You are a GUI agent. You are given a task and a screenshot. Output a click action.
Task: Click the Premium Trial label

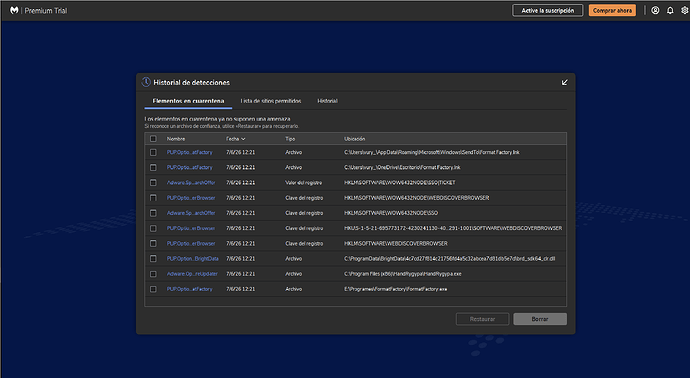click(46, 11)
